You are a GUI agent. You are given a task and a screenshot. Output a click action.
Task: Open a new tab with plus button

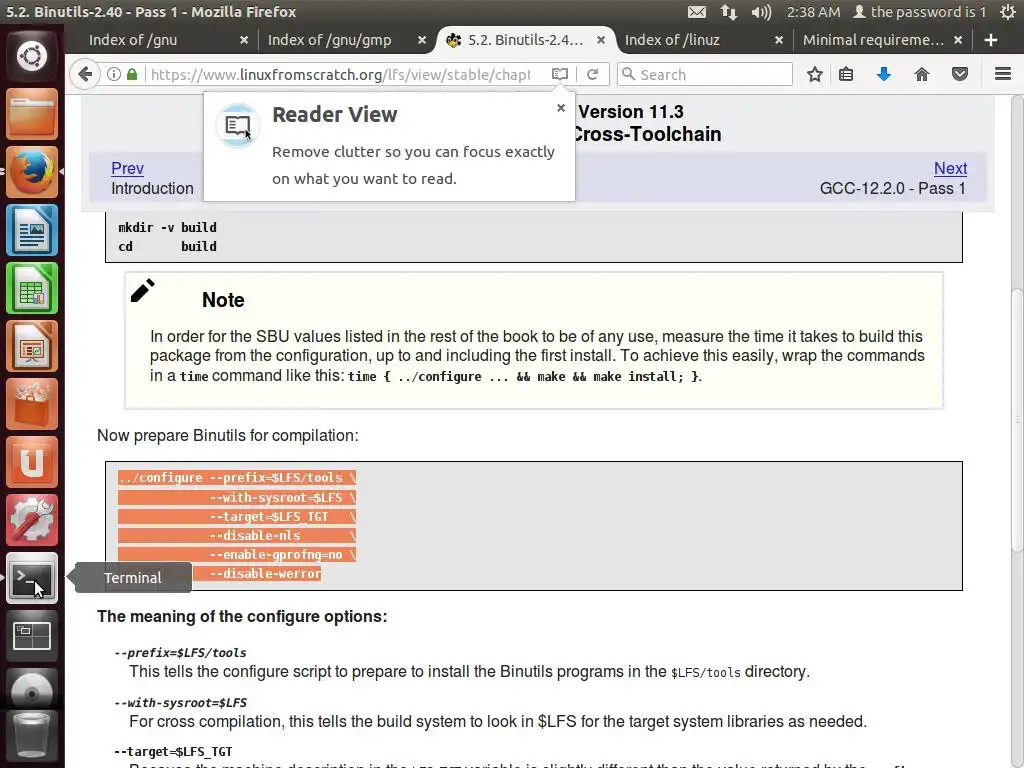[991, 40]
